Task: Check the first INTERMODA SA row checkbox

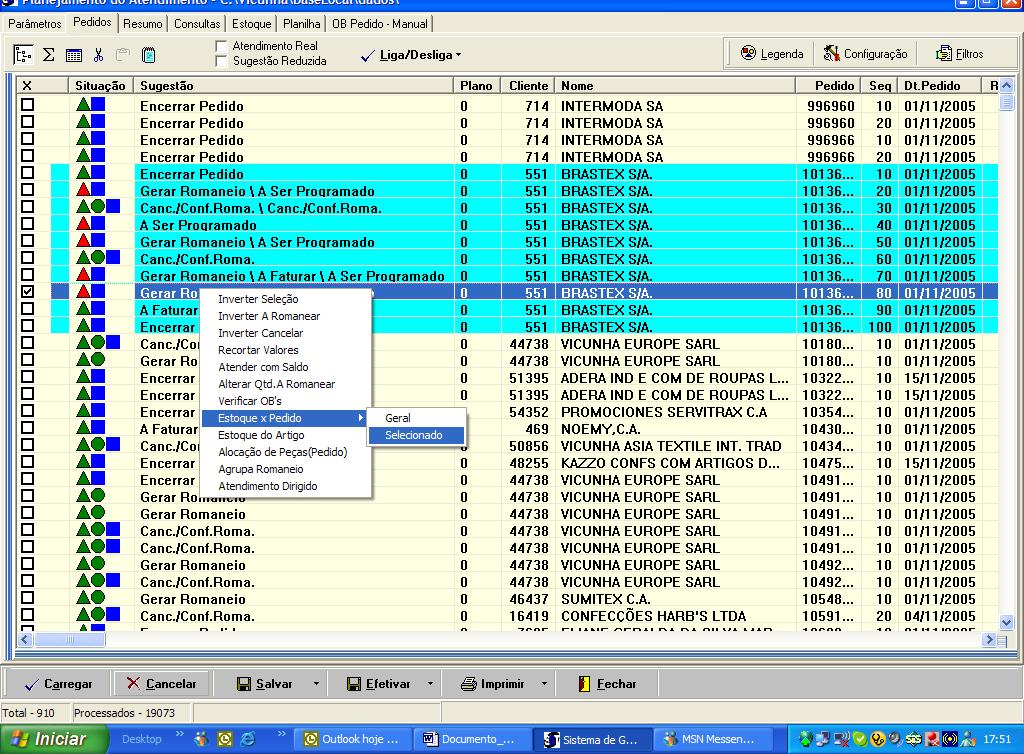Action: 28,105
